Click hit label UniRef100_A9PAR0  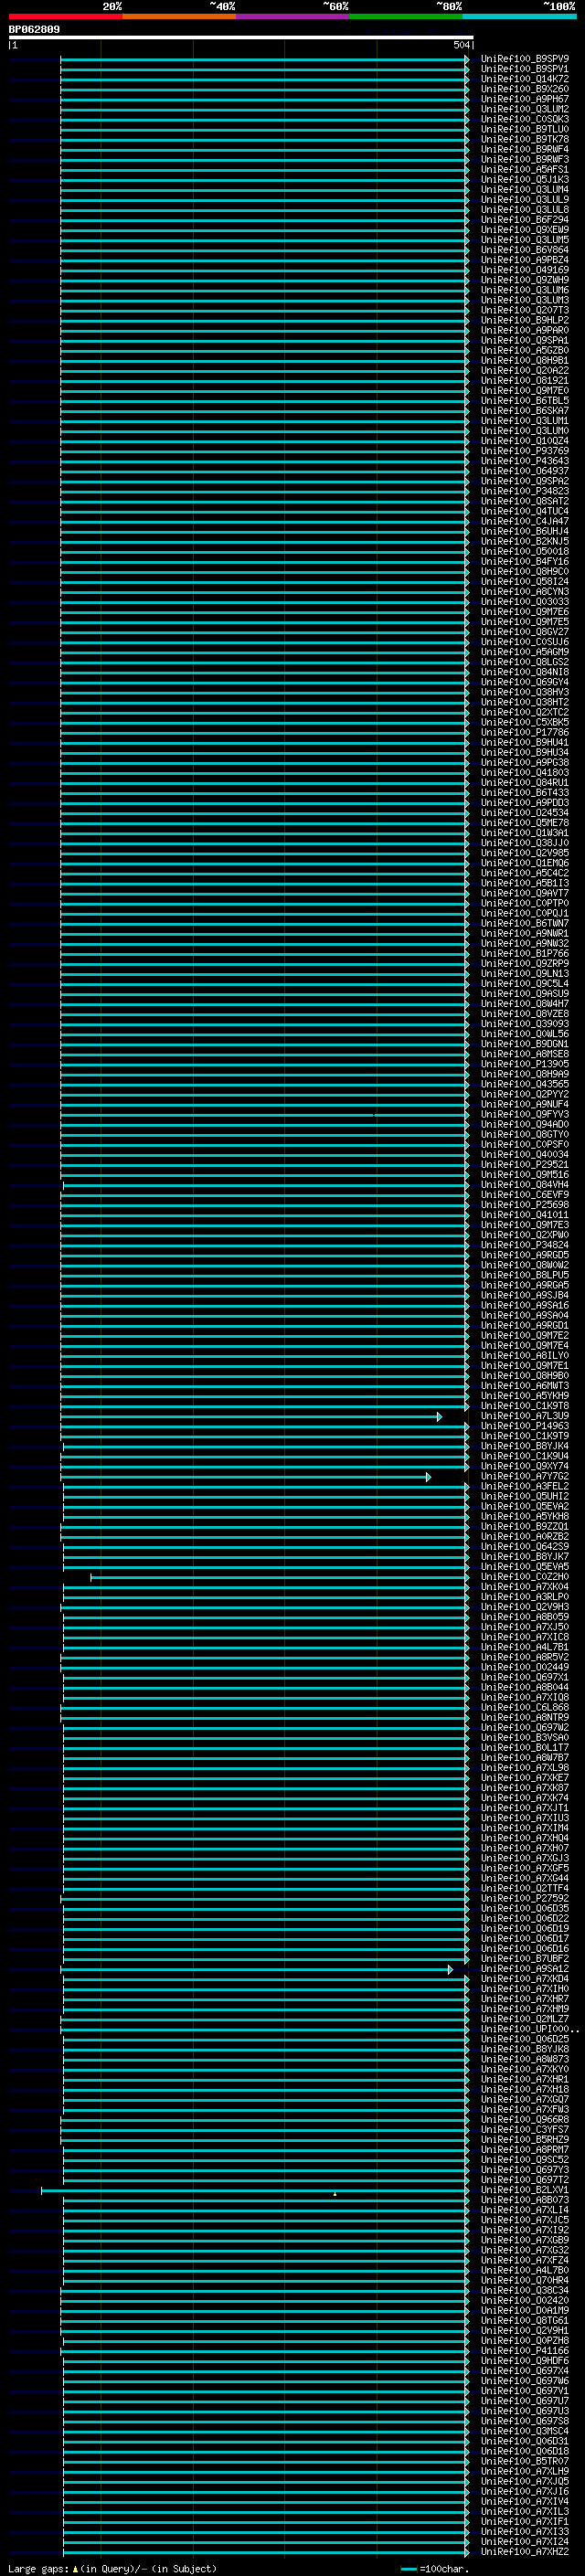(525, 330)
